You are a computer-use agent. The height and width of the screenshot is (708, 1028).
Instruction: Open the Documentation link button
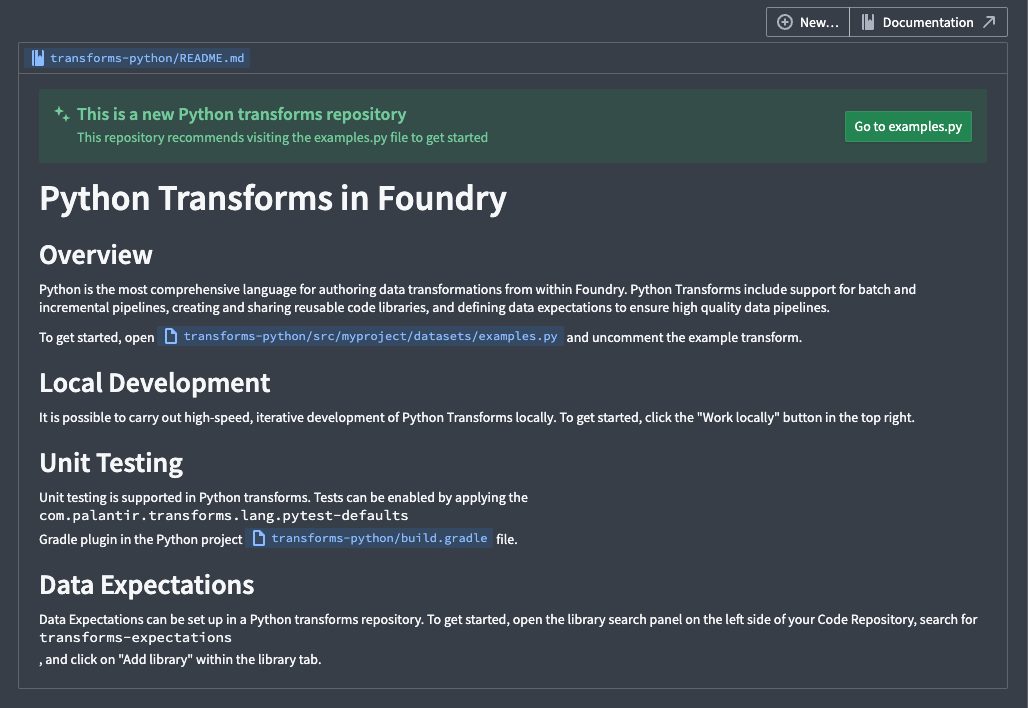click(x=928, y=22)
